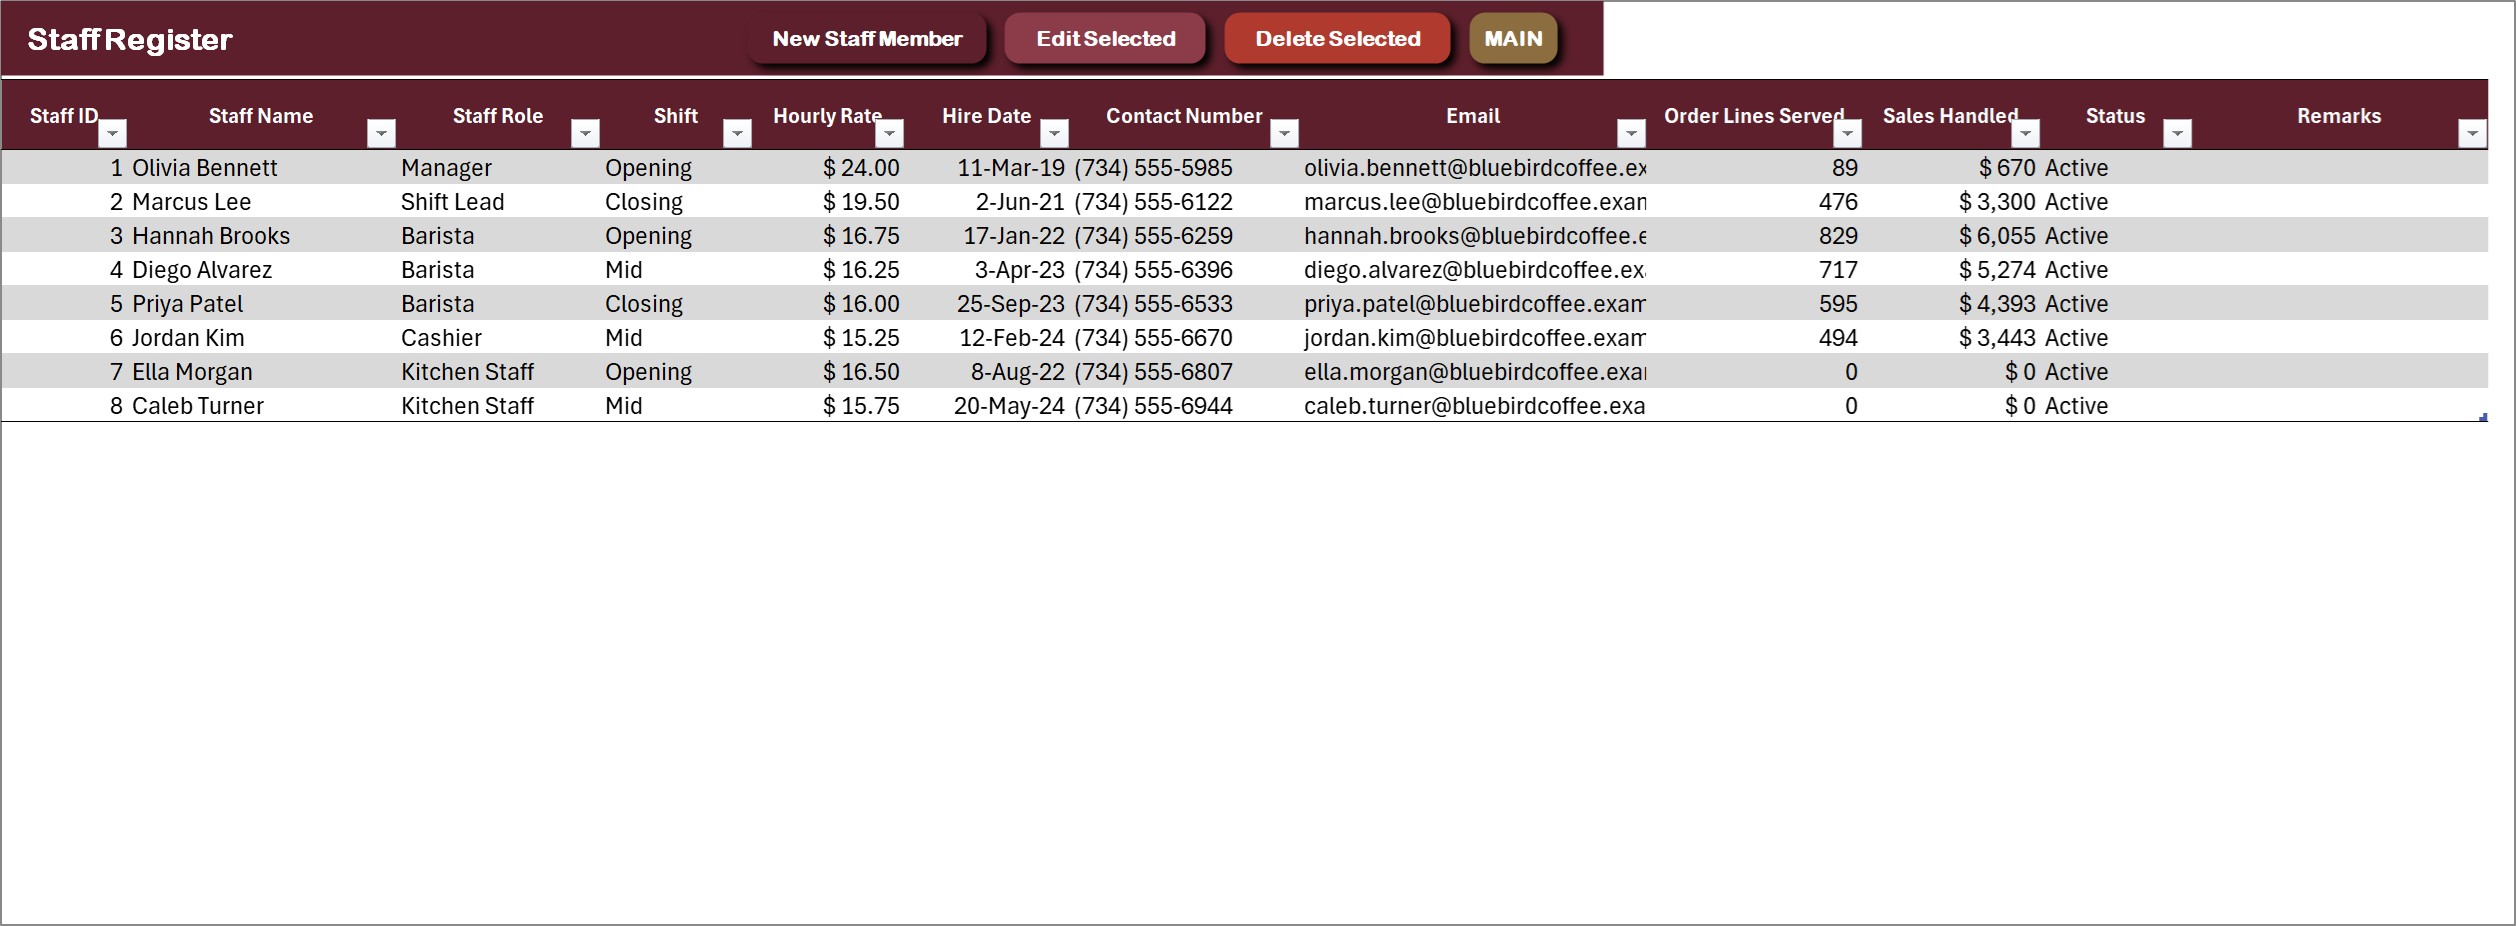The height and width of the screenshot is (926, 2516).
Task: Click the Delete Selected button
Action: [1337, 39]
